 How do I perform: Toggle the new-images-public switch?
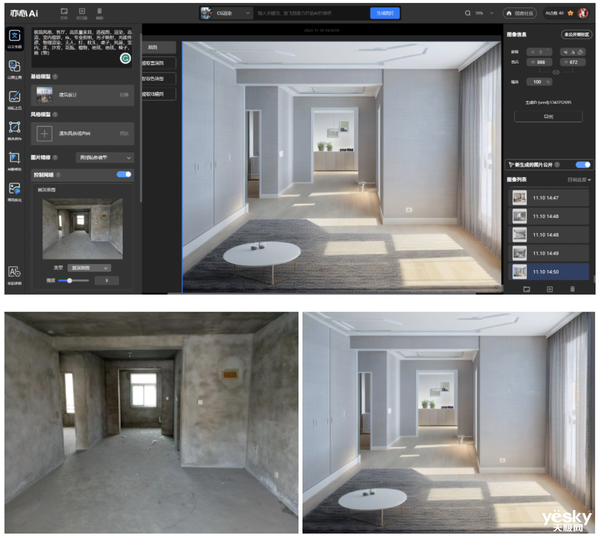(583, 164)
